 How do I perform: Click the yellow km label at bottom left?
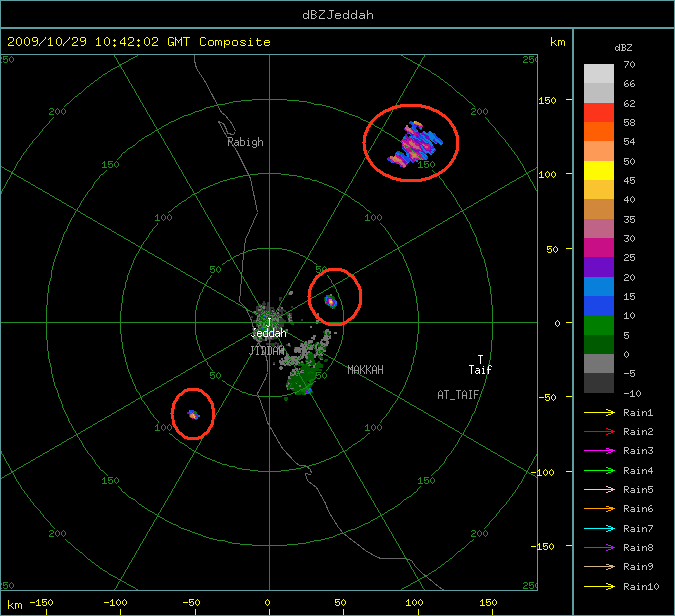point(15,605)
